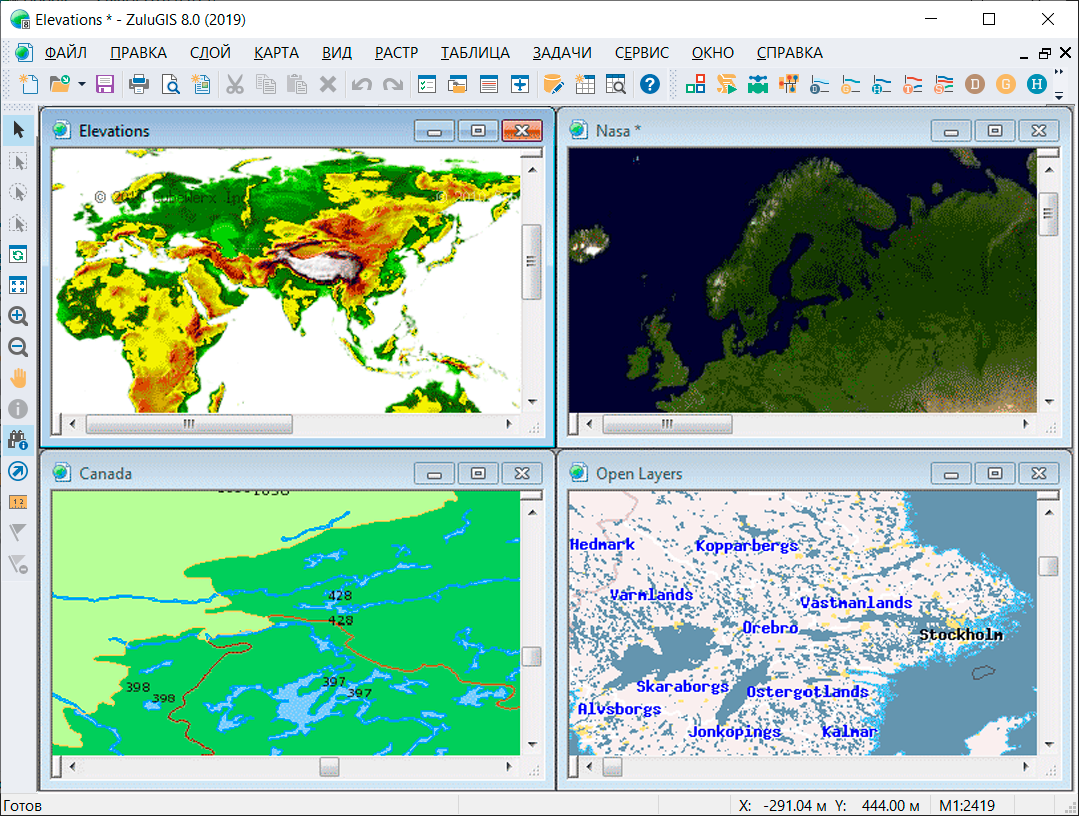Open the toolbar options dropdown arrow at far right
Screen dimensions: 1079x816
[x=1059, y=96]
